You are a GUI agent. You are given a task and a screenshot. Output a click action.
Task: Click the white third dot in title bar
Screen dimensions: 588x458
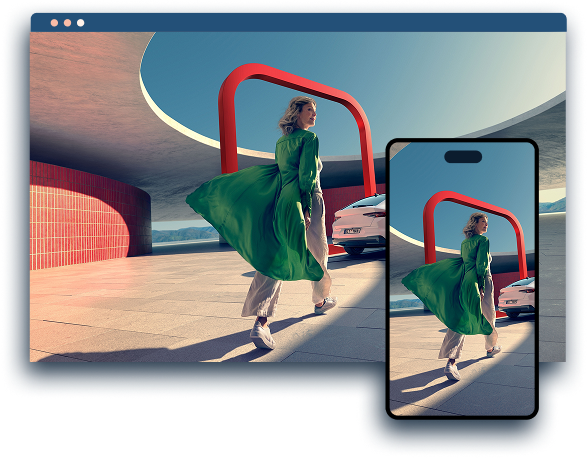pos(81,23)
